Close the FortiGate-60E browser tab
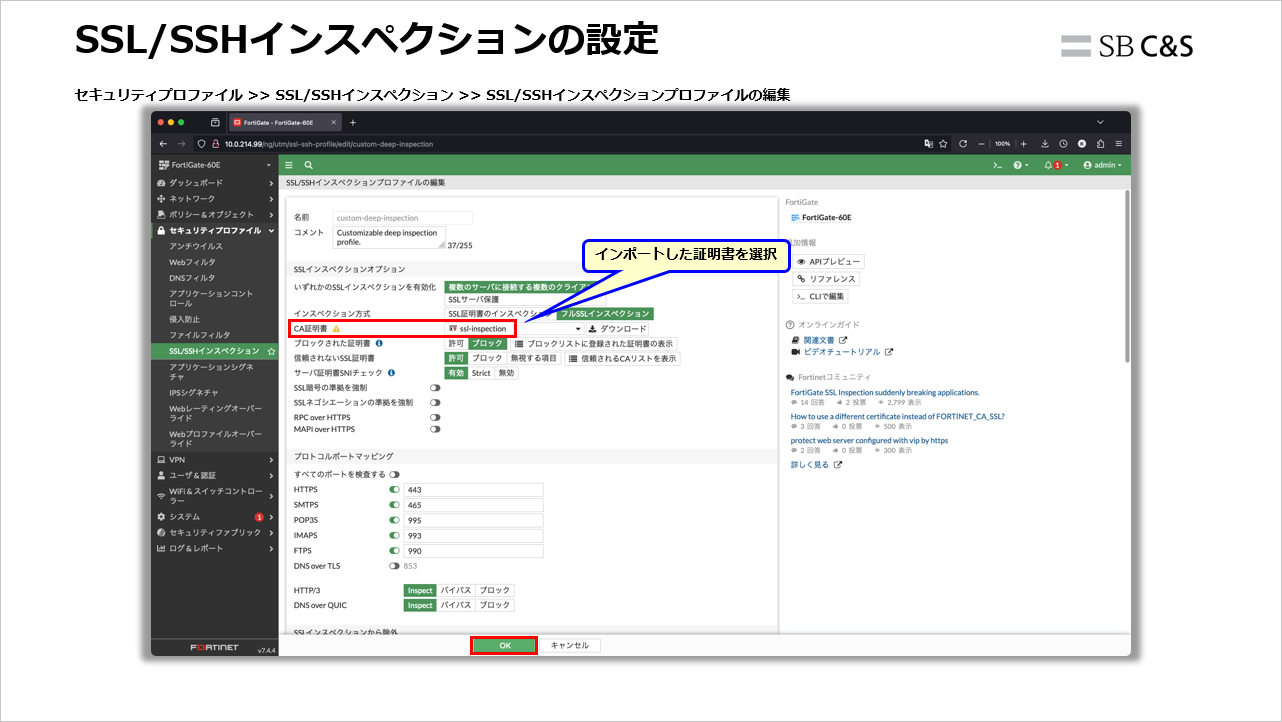The height and width of the screenshot is (722, 1282). pyautogui.click(x=334, y=122)
